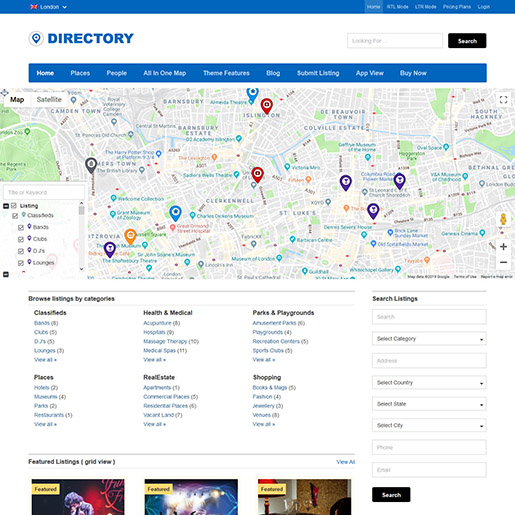Focus the Looking For search field
Image resolution: width=515 pixels, height=515 pixels.
(395, 41)
